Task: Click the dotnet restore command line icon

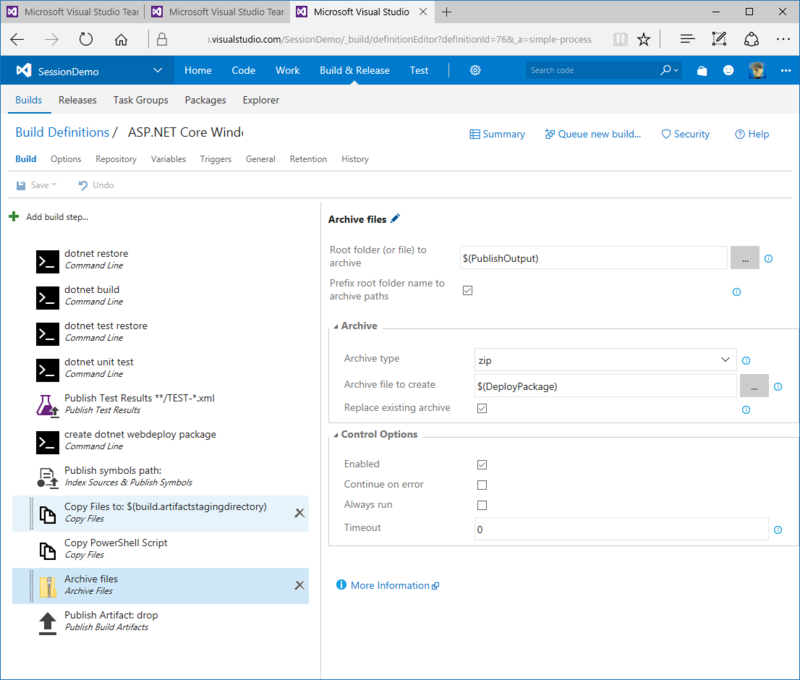Action: (x=47, y=262)
